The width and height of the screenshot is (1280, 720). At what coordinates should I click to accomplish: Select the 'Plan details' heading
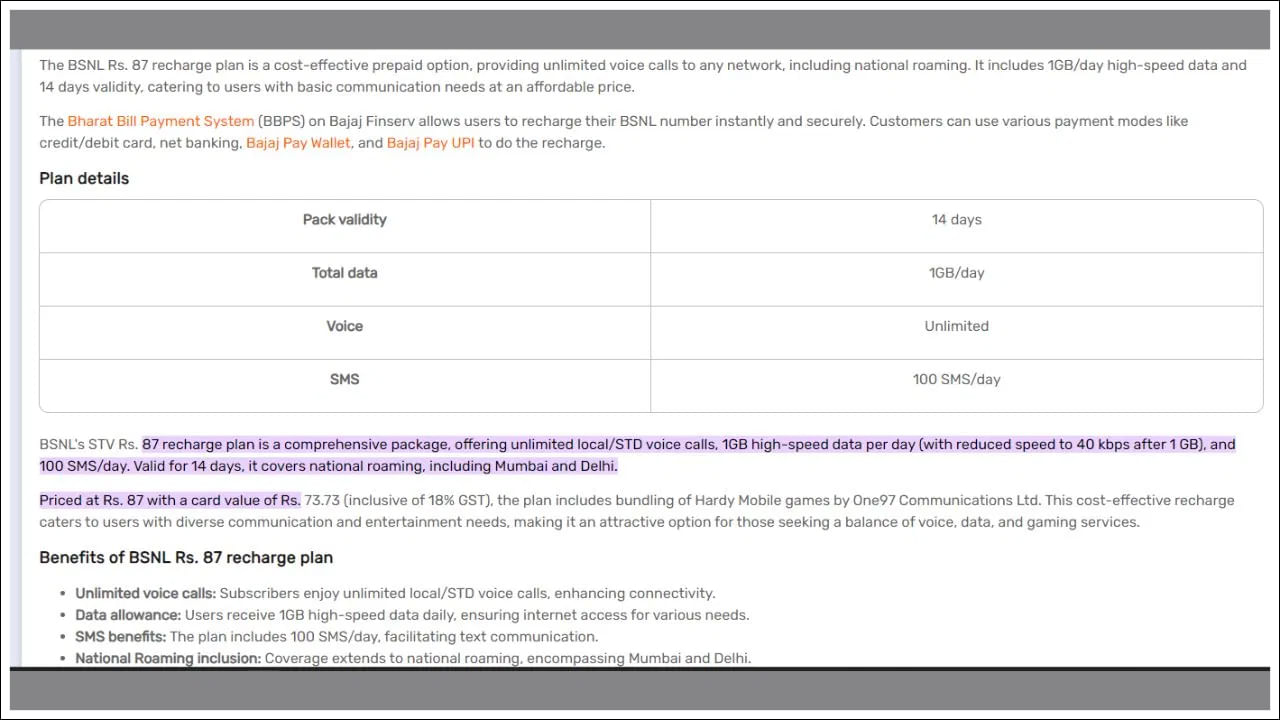84,179
